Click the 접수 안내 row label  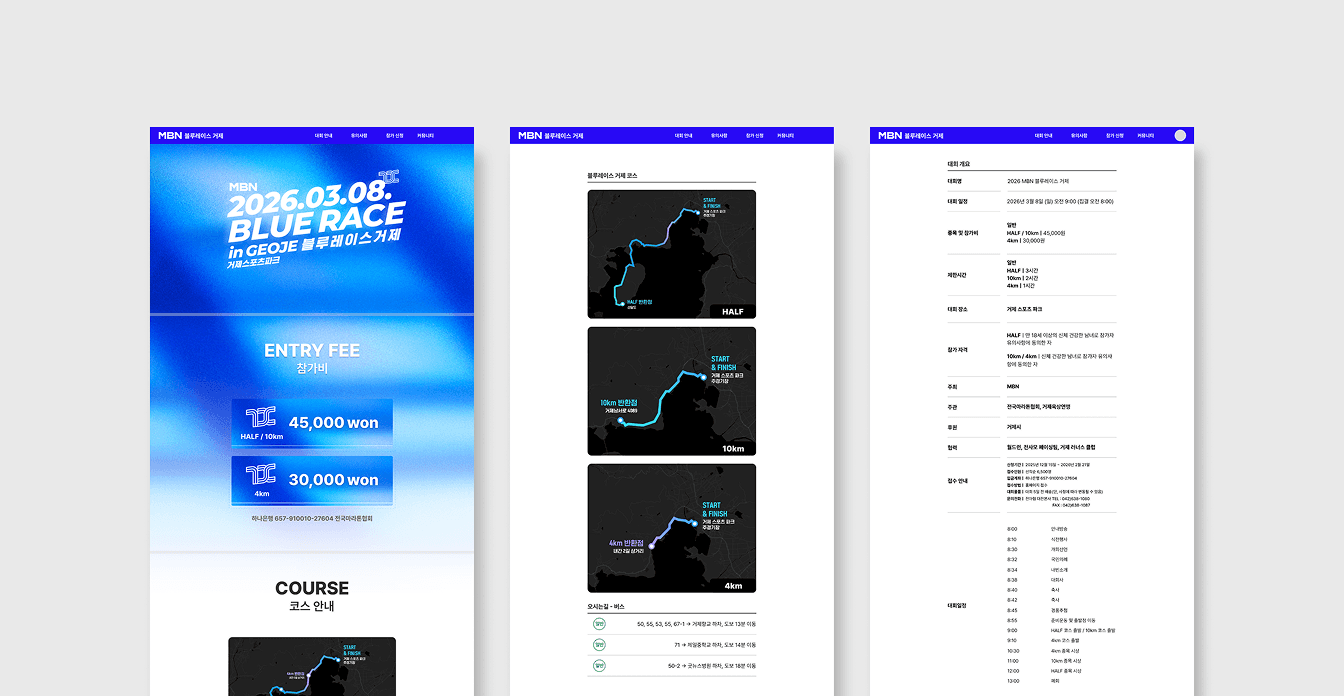pyautogui.click(x=958, y=481)
